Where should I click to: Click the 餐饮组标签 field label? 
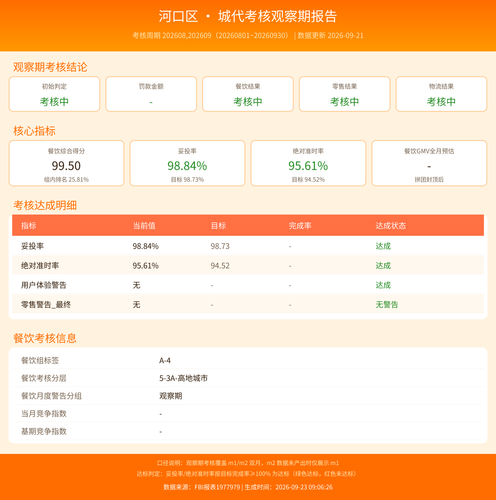[40, 360]
